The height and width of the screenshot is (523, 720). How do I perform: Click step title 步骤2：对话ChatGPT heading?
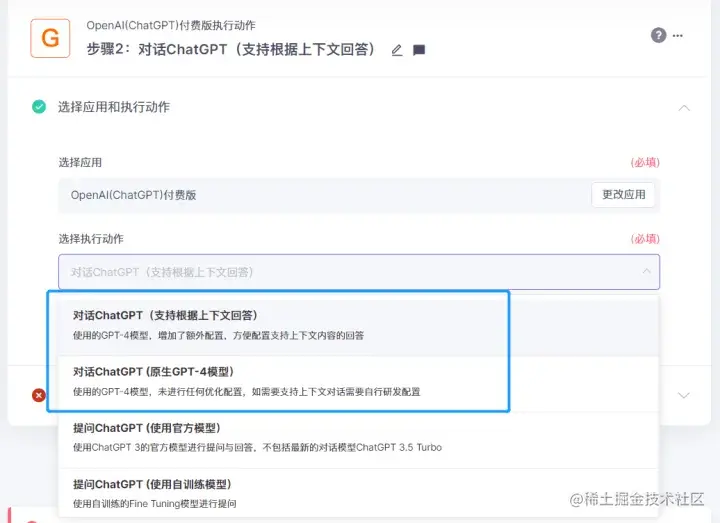point(232,49)
